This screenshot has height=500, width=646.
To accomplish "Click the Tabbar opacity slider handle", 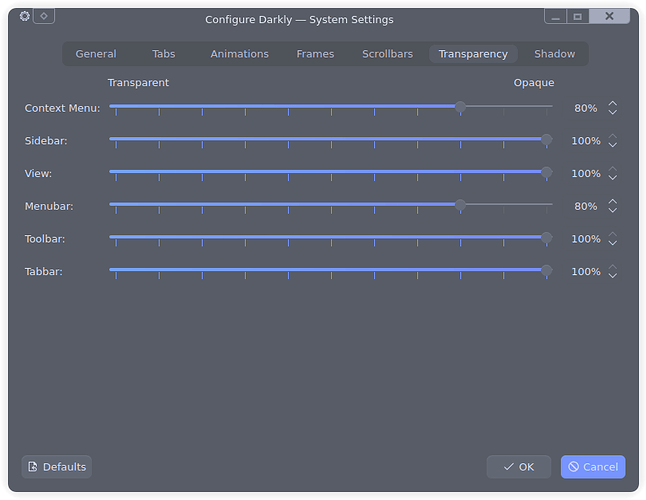I will click(x=546, y=270).
